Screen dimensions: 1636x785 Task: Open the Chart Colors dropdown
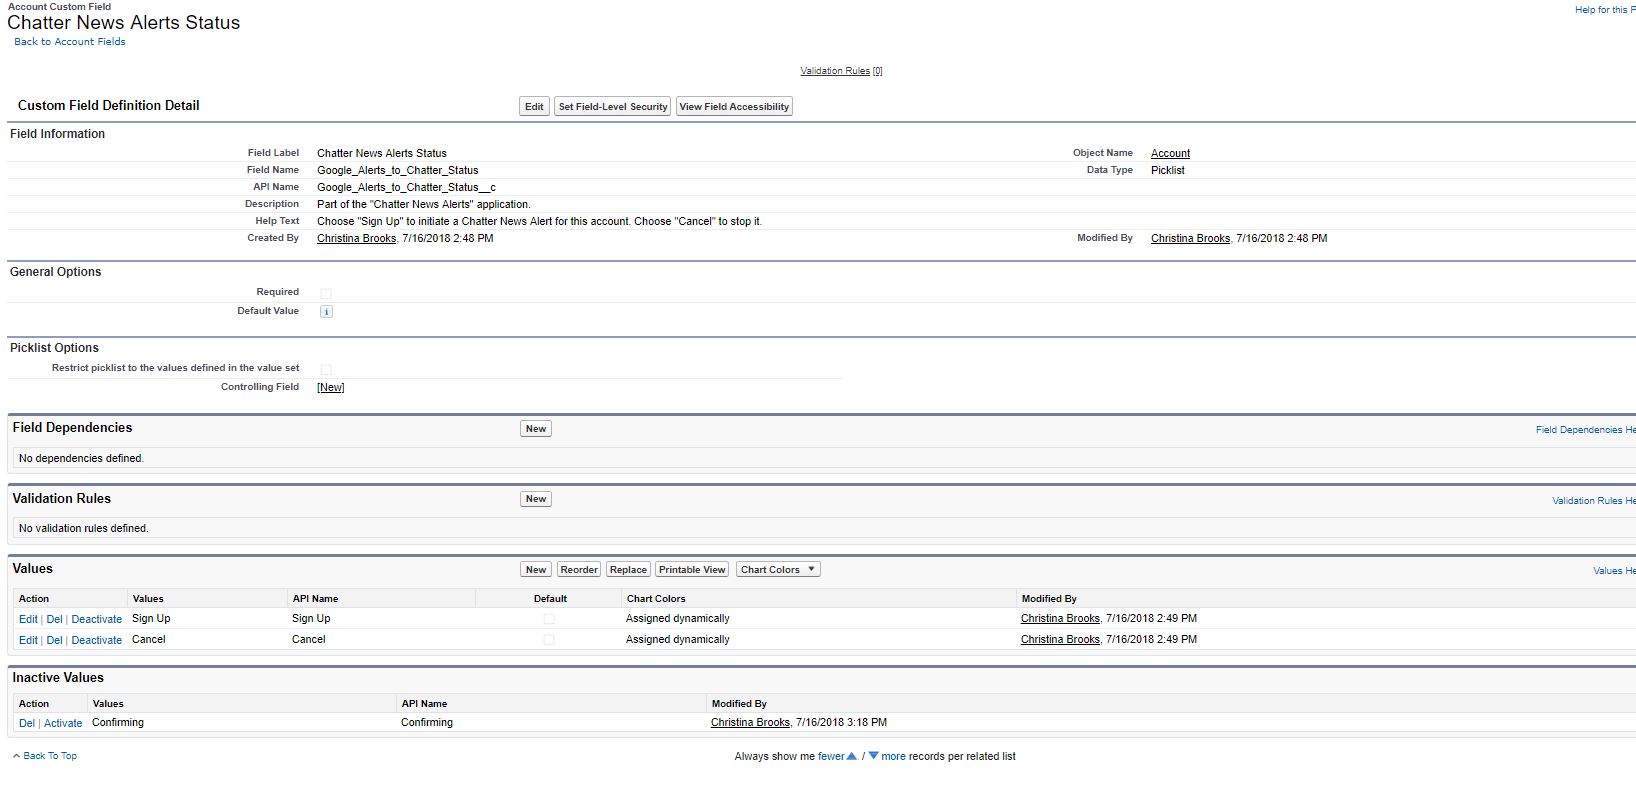(778, 570)
